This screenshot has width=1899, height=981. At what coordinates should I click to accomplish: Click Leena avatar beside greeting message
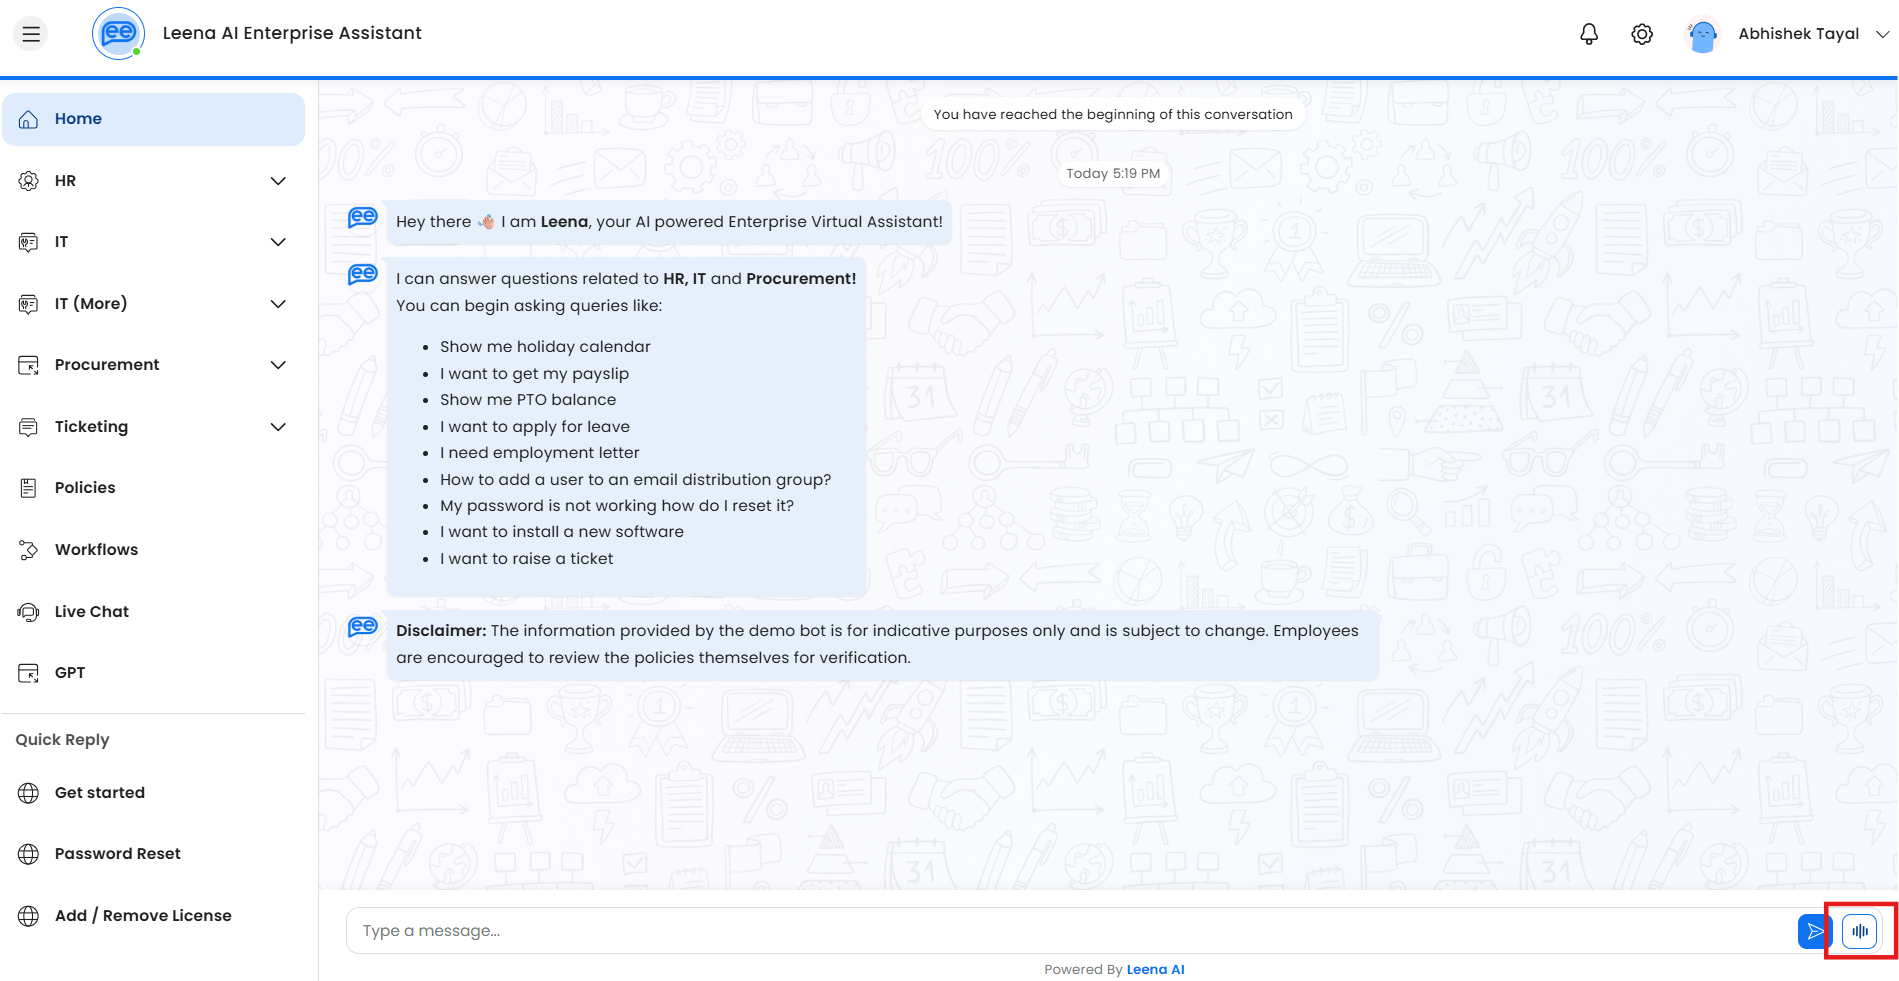point(363,217)
